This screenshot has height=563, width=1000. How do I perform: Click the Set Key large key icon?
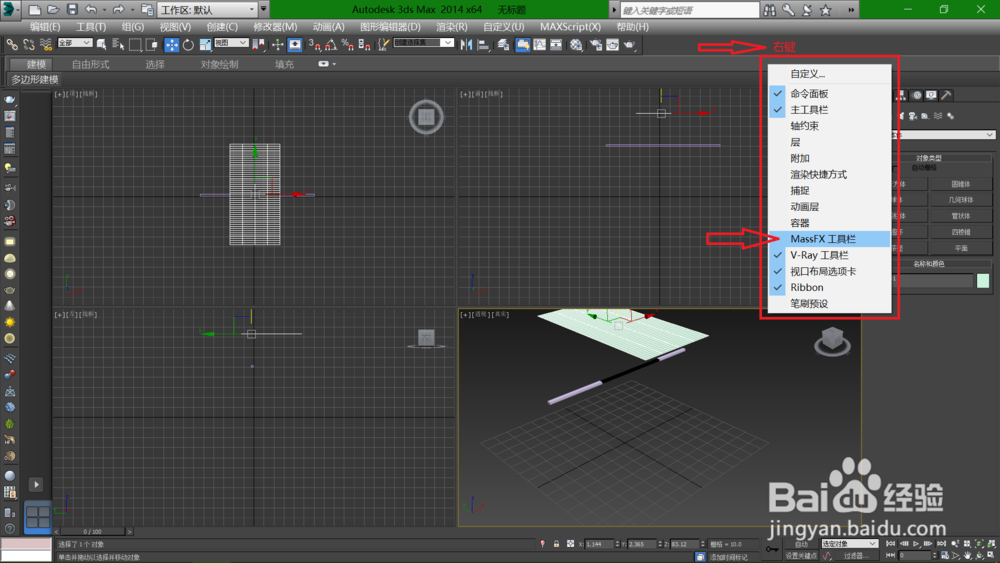[x=772, y=549]
